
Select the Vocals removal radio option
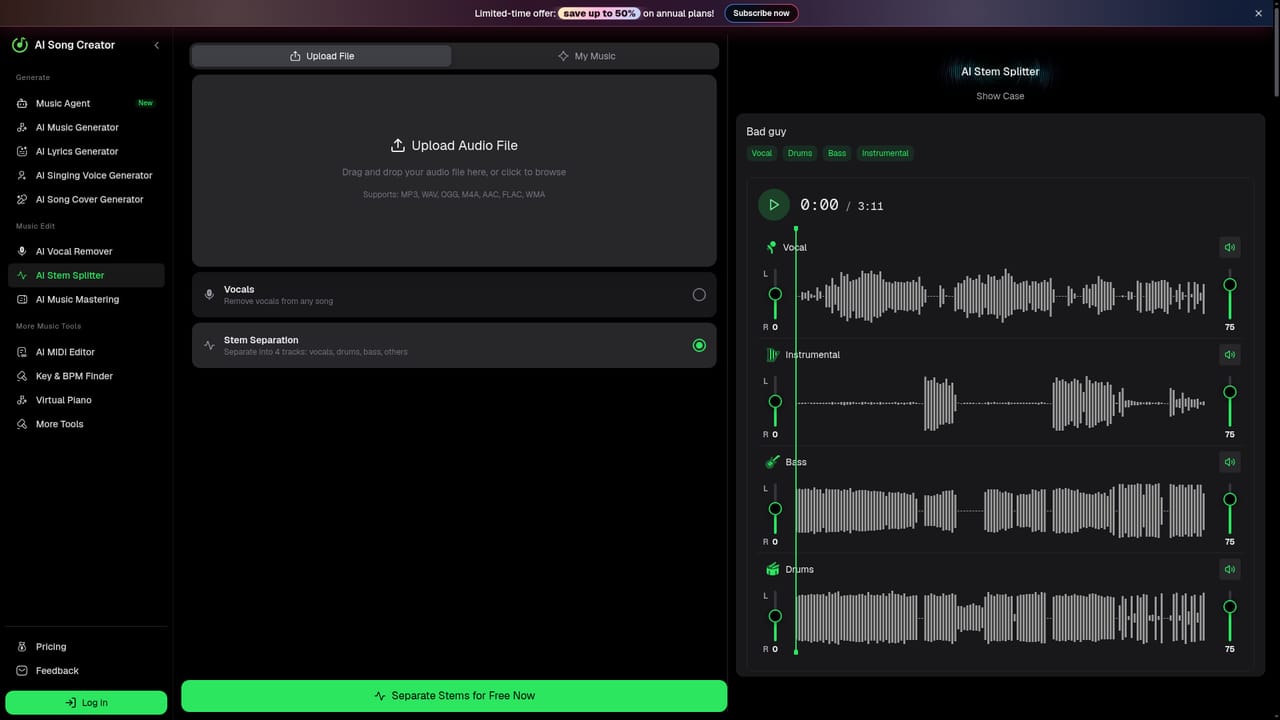tap(699, 295)
